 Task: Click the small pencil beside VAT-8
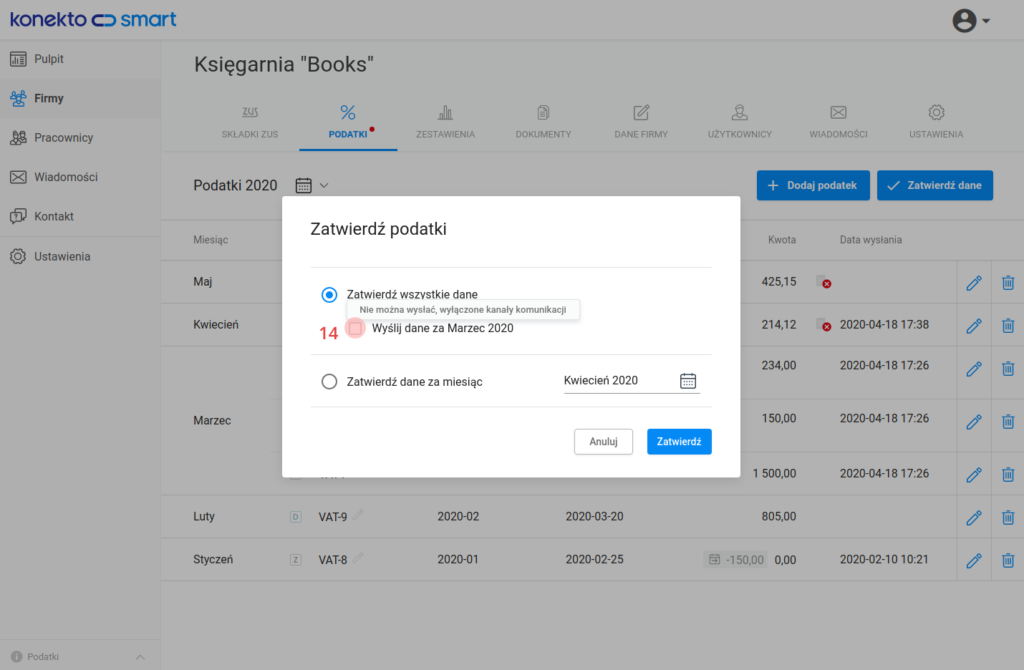358,558
